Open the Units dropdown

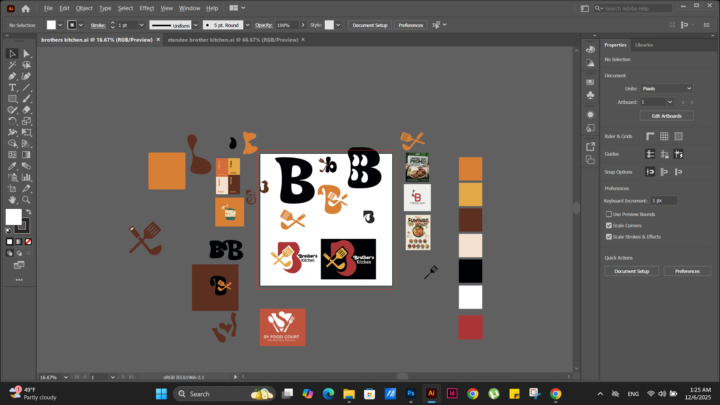pyautogui.click(x=667, y=88)
